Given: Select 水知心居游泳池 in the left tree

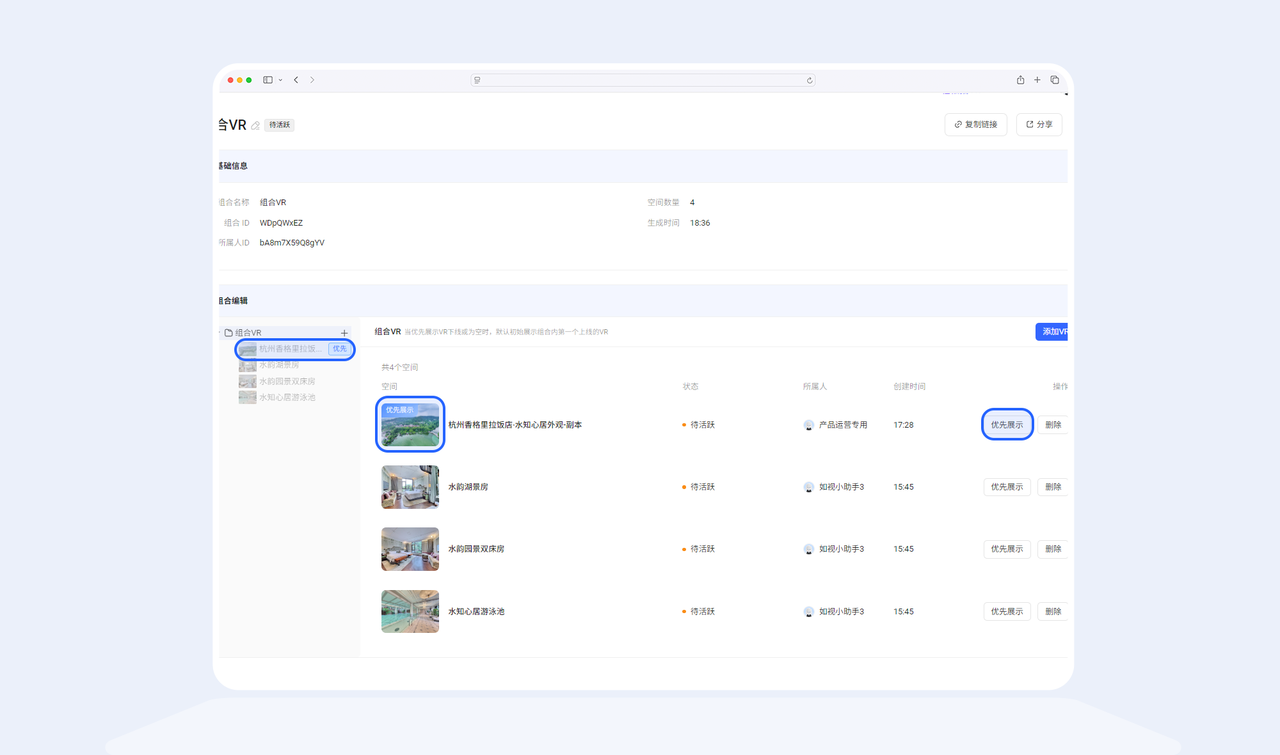Looking at the screenshot, I should [x=286, y=397].
